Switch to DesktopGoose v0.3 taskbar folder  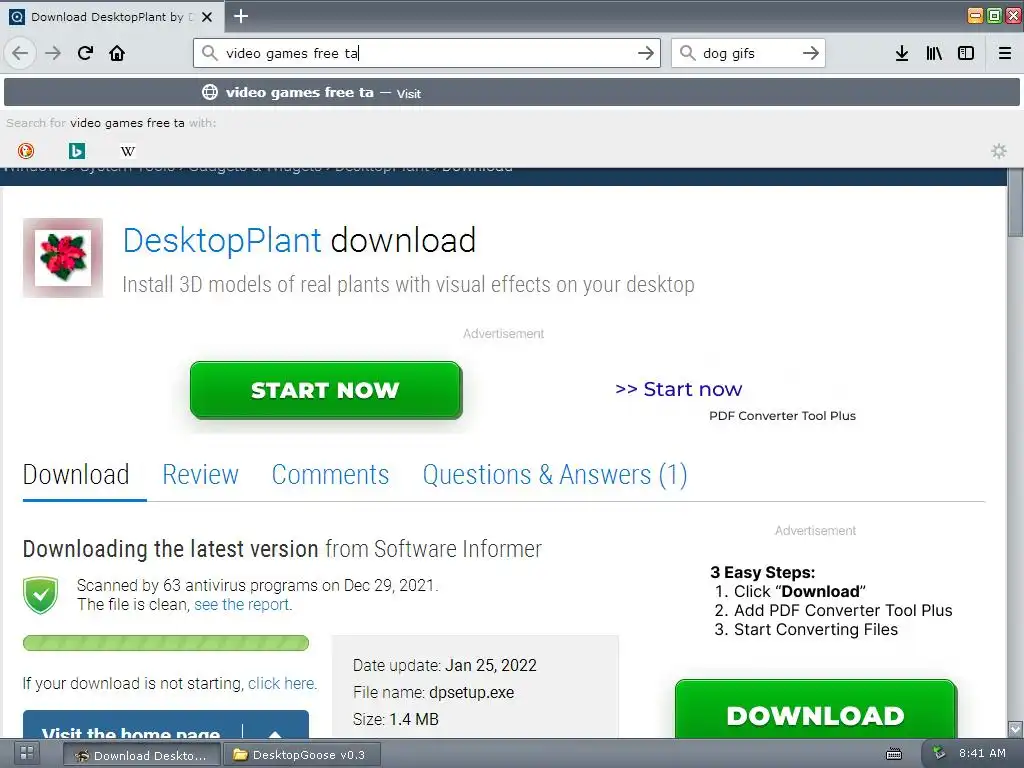301,755
